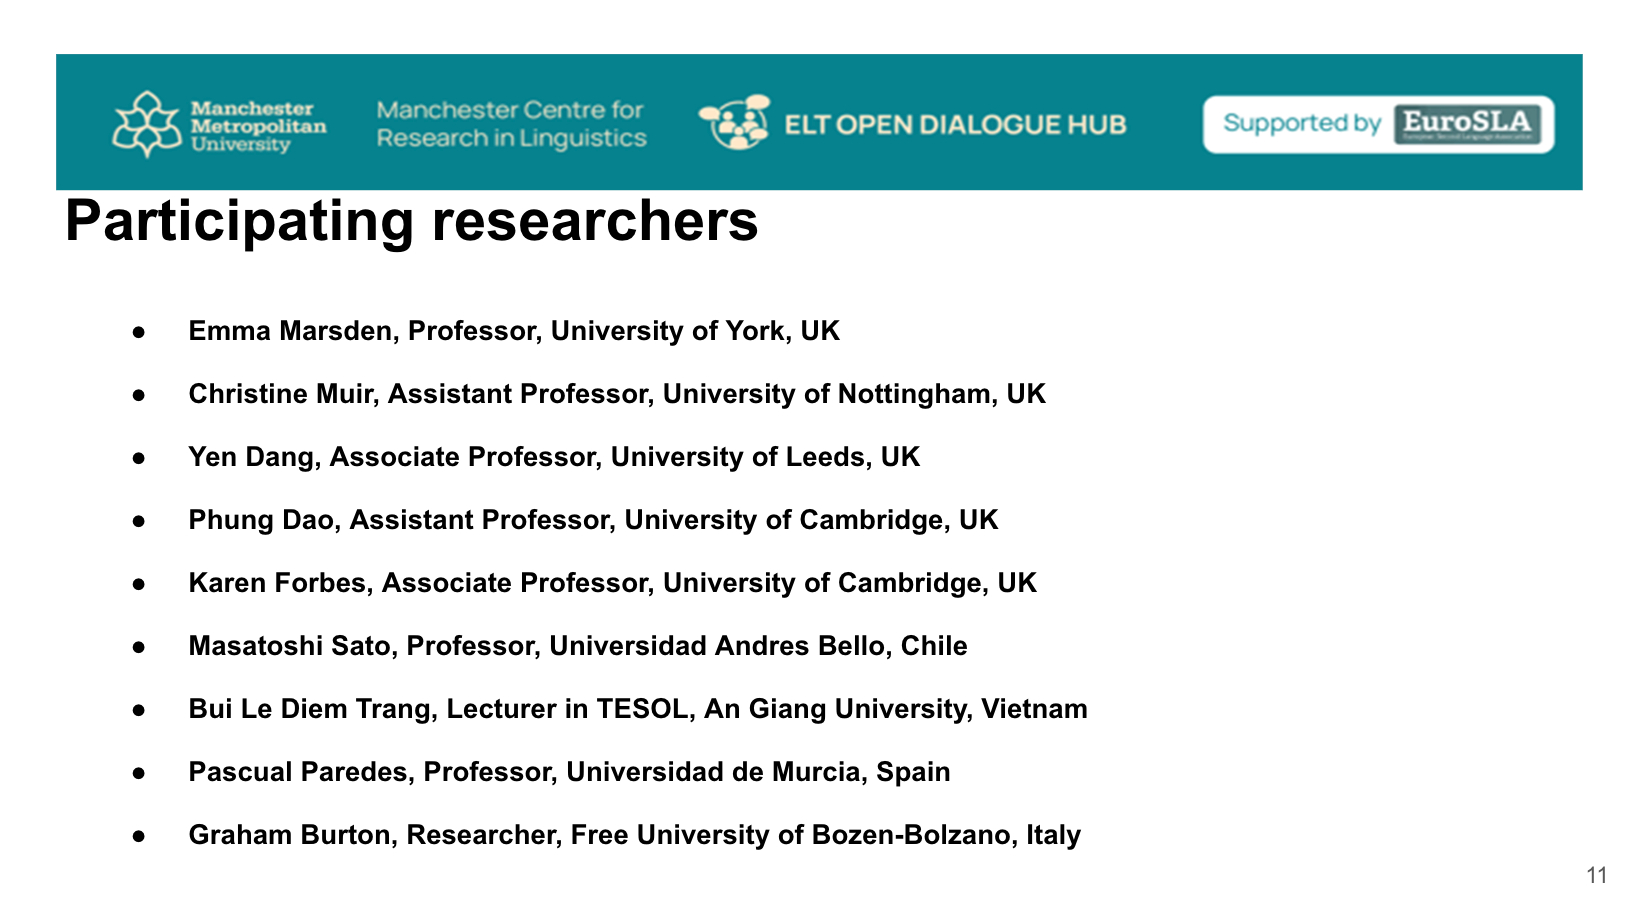Image resolution: width=1625 pixels, height=921 pixels.
Task: Click the ELT OPEN DIALOGUE HUB title text
Action: point(955,125)
